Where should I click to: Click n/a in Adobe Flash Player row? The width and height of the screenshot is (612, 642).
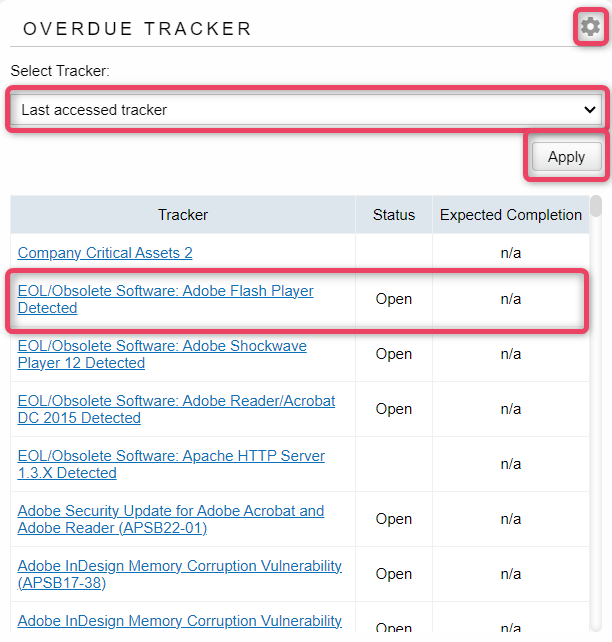pos(510,299)
